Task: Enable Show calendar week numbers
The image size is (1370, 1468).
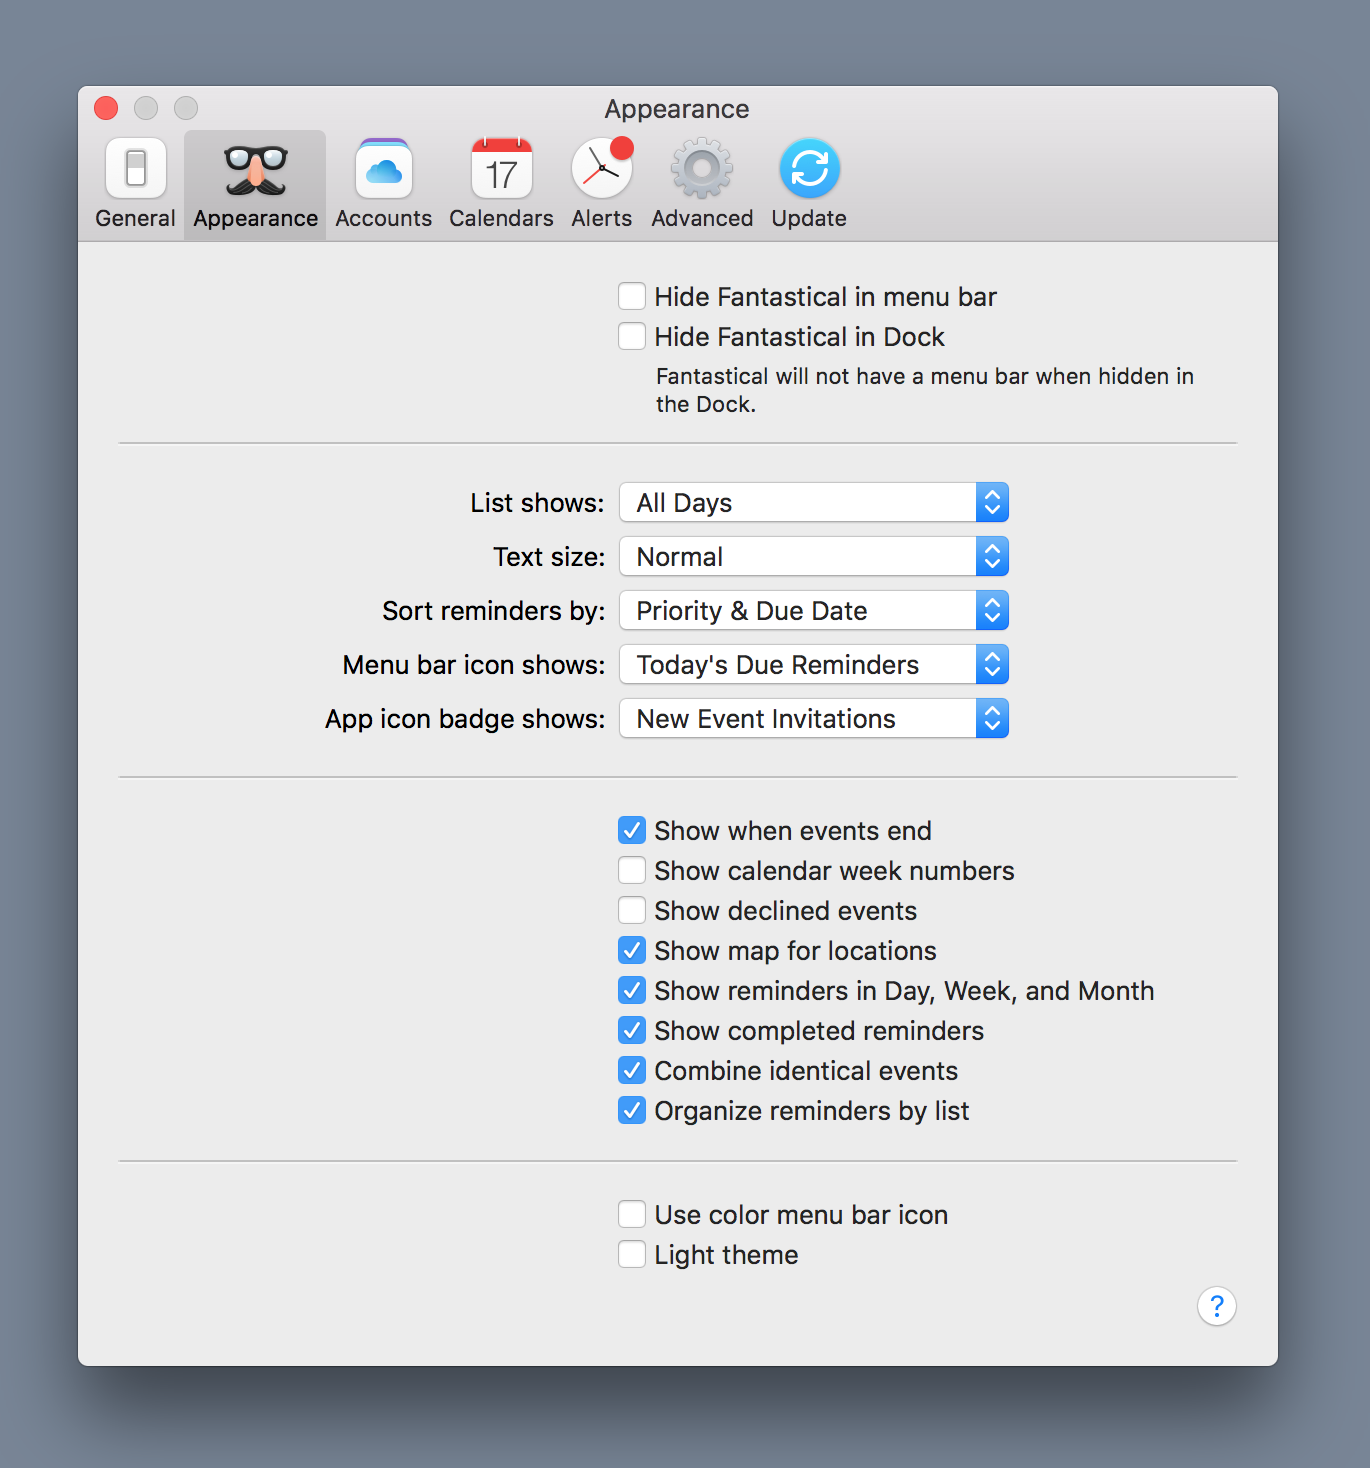Action: tap(631, 870)
